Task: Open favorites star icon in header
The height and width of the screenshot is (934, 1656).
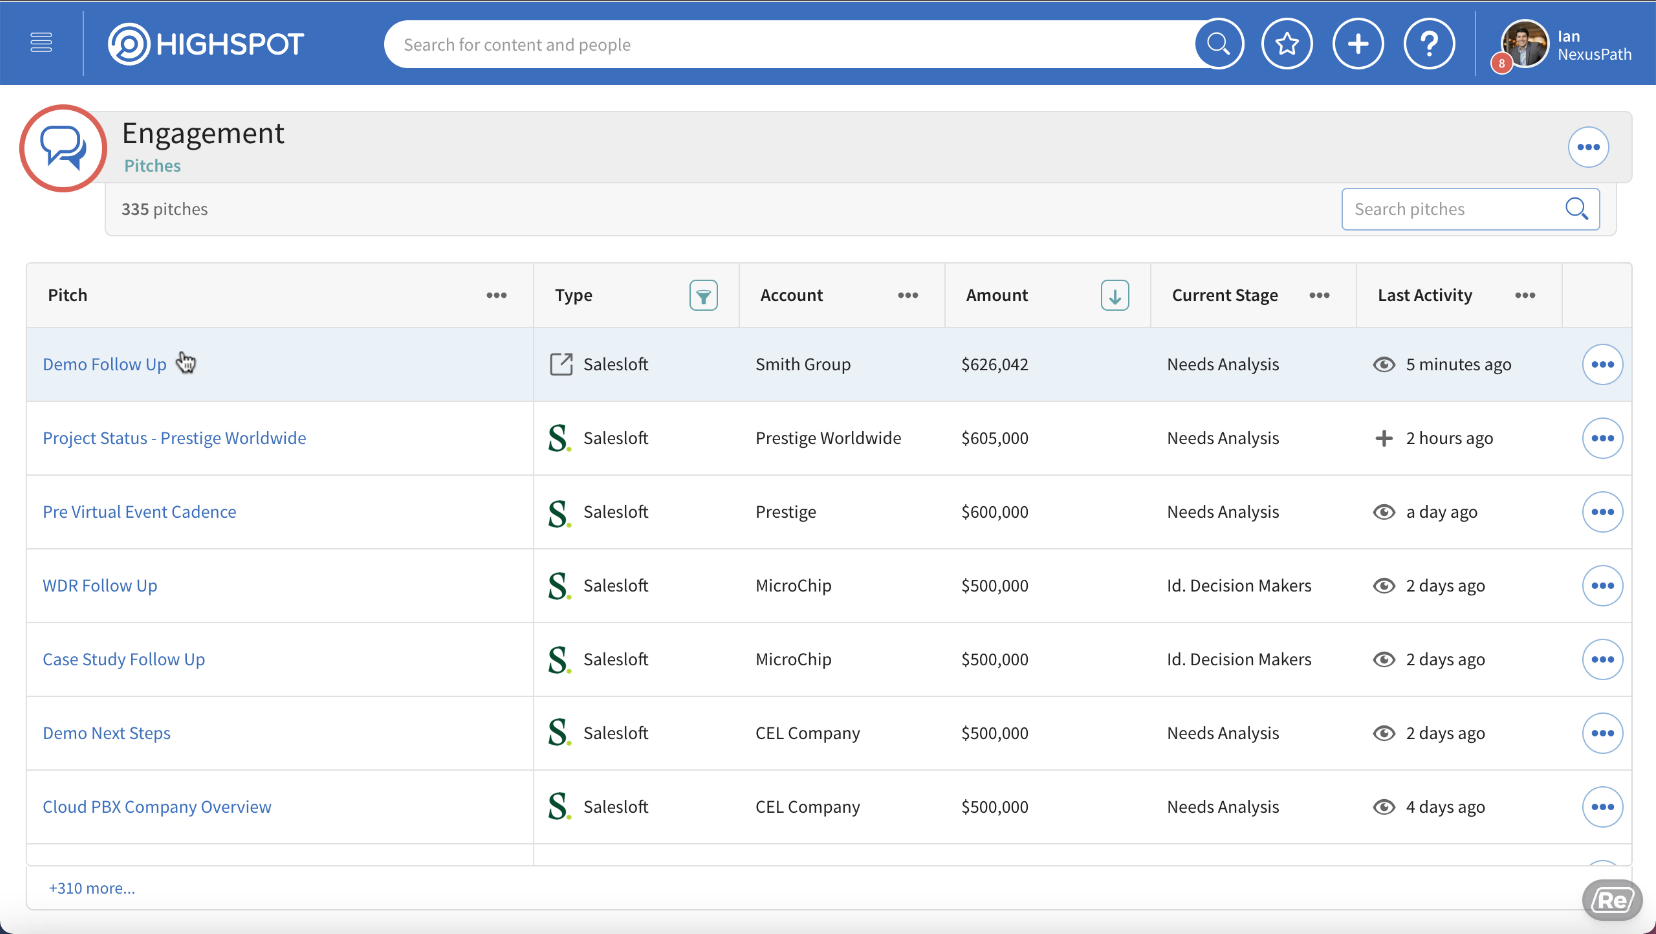Action: pyautogui.click(x=1287, y=44)
